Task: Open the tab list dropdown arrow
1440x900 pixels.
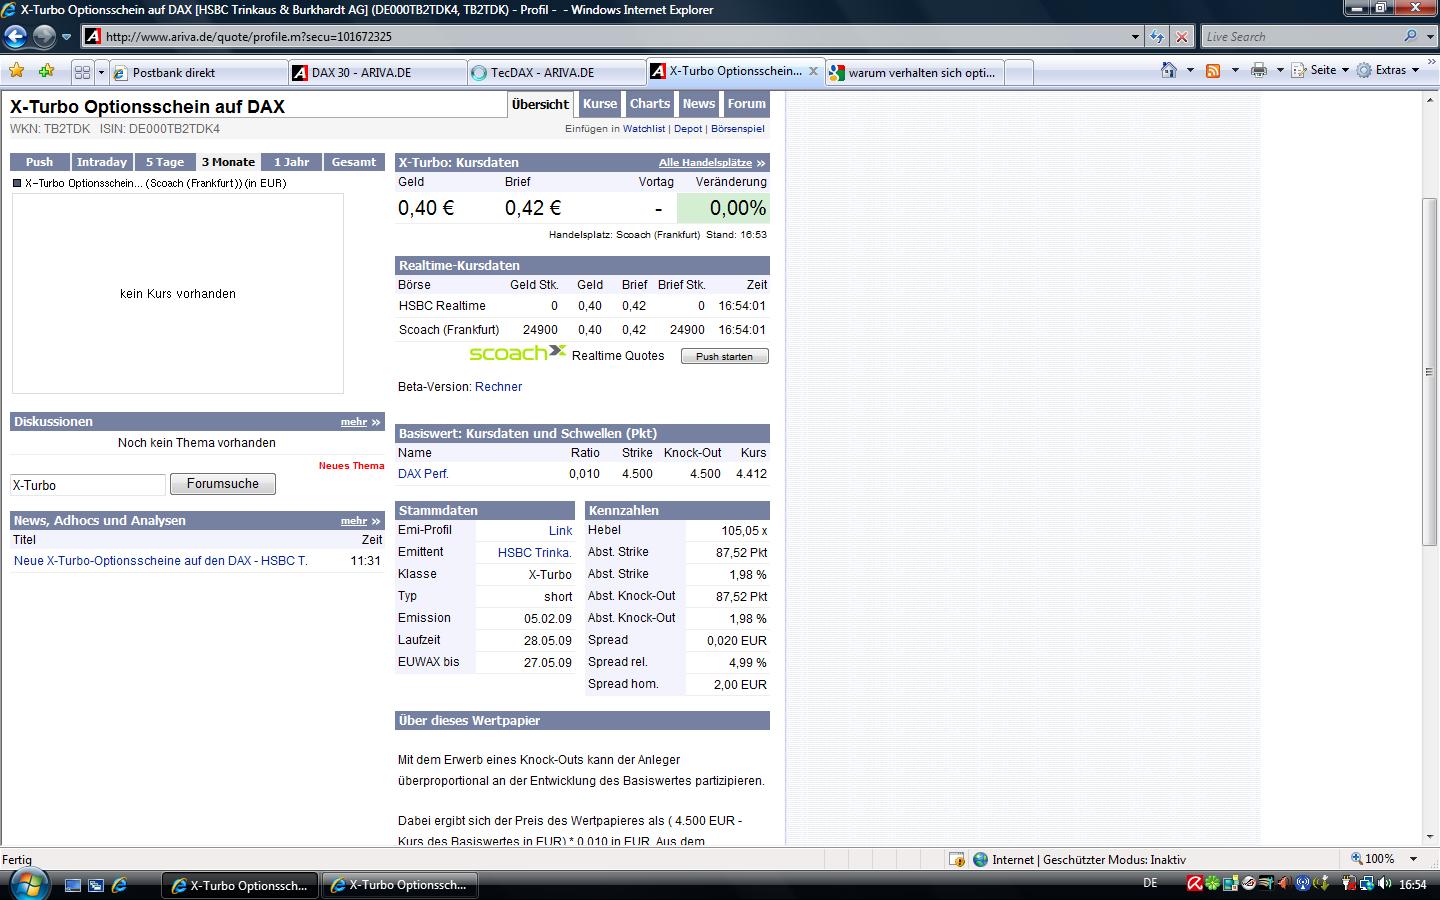Action: (101, 72)
